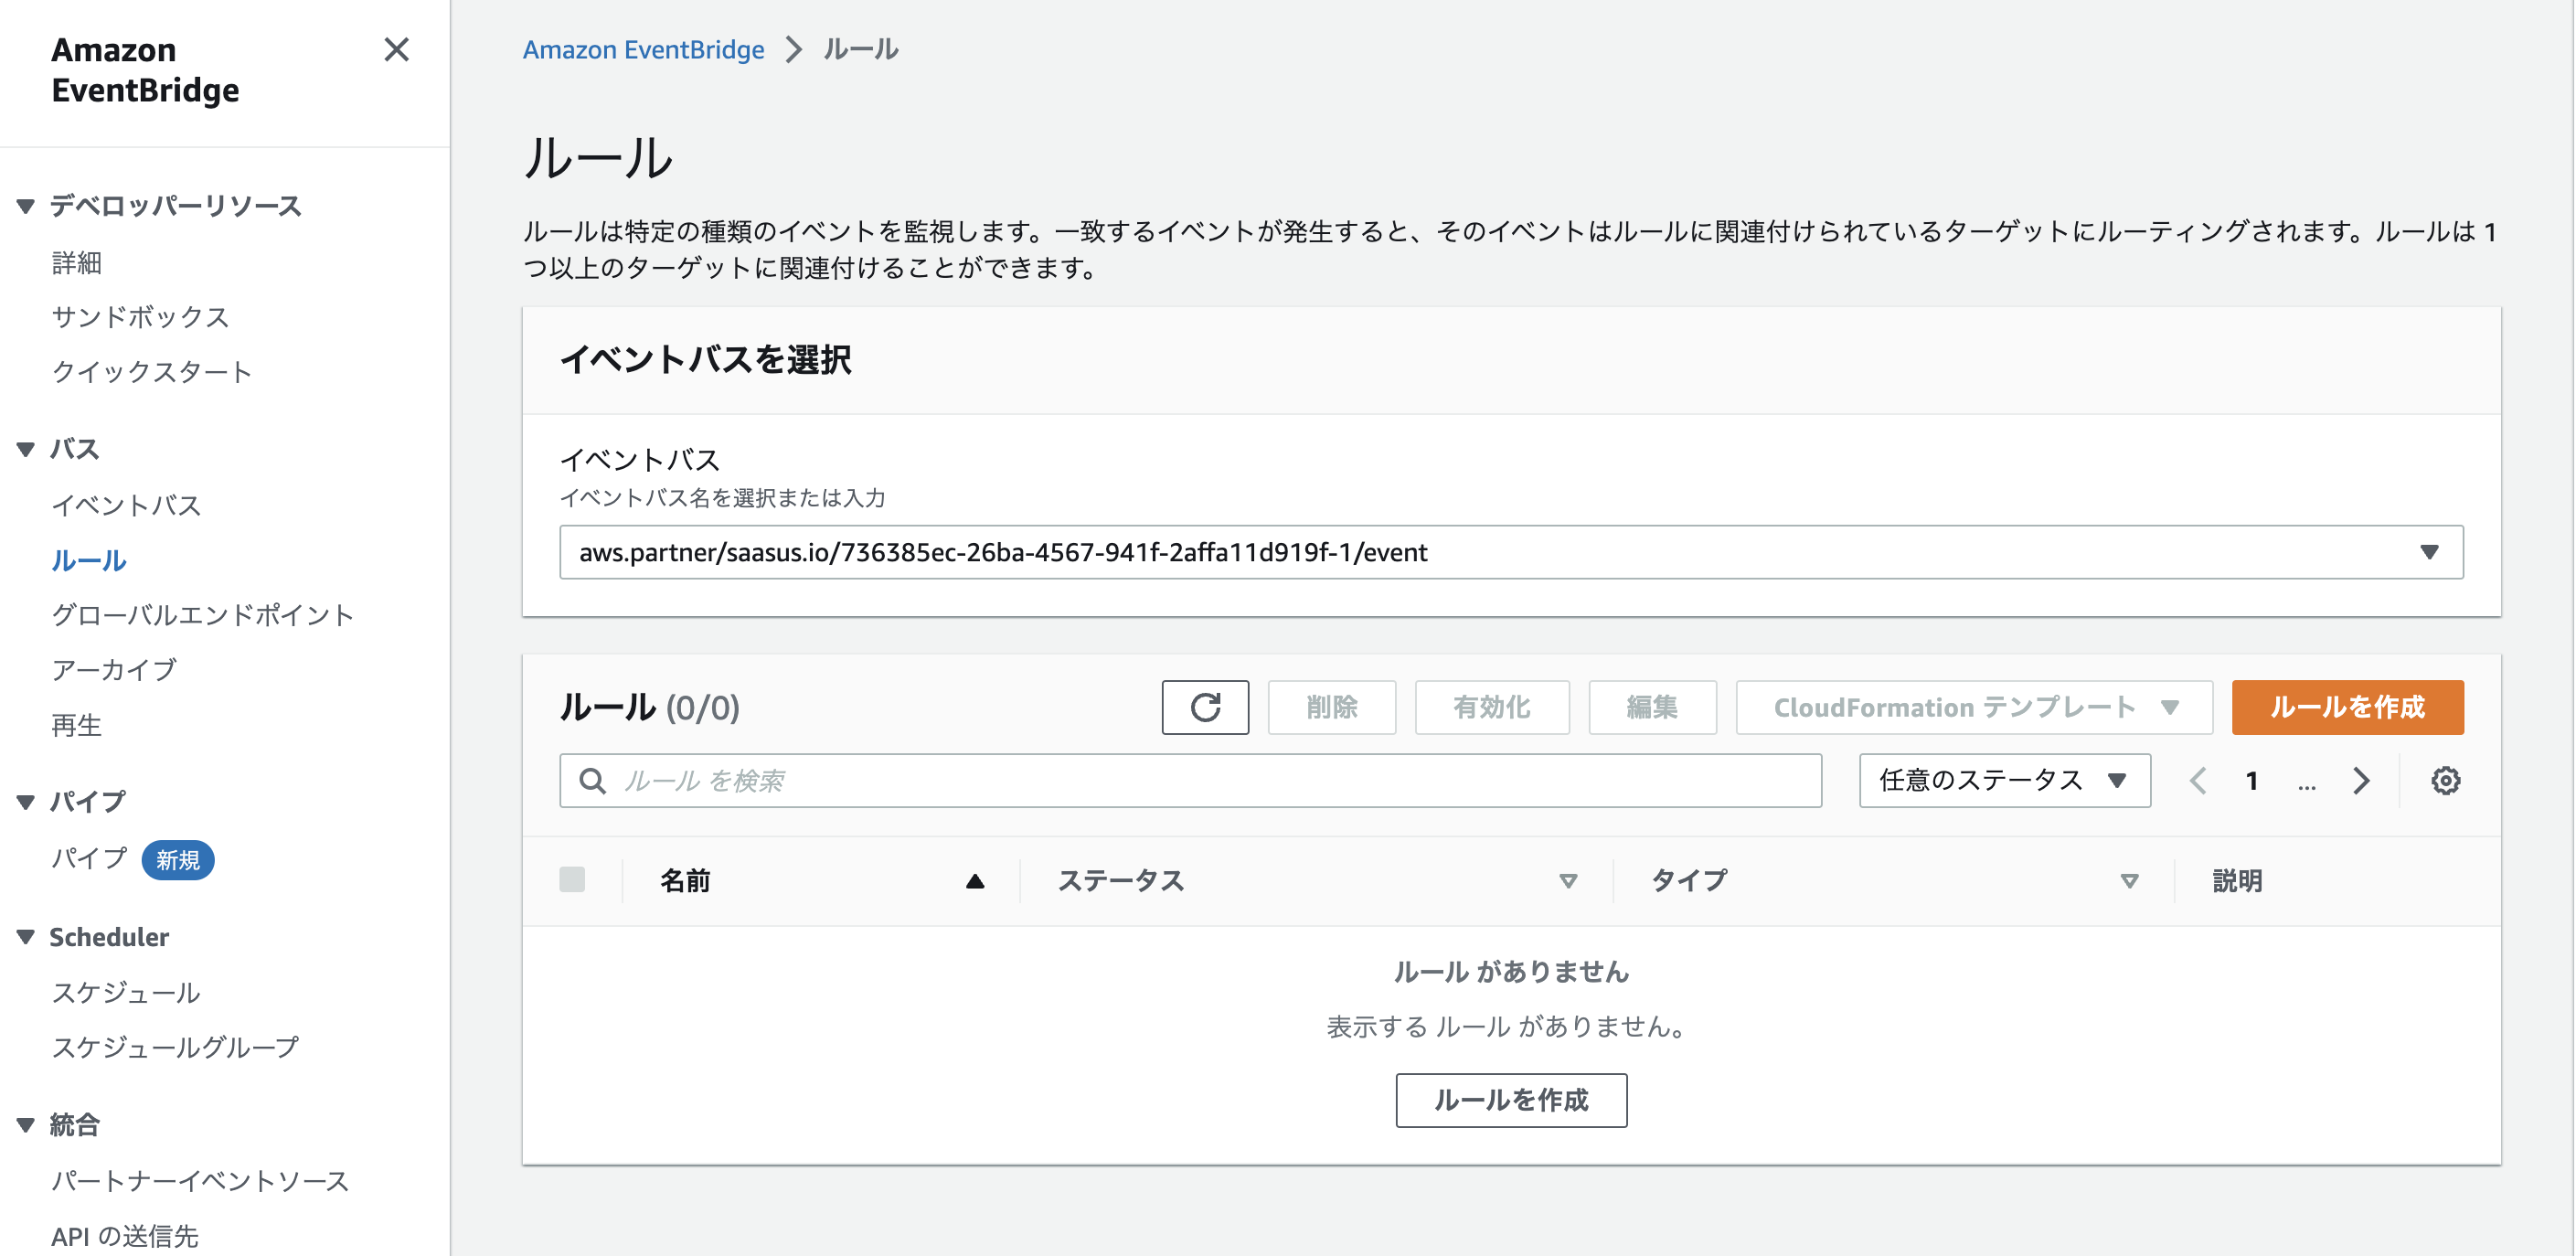Click the 新規 badge next to パイプ
Viewport: 2576px width, 1256px height.
[x=177, y=860]
